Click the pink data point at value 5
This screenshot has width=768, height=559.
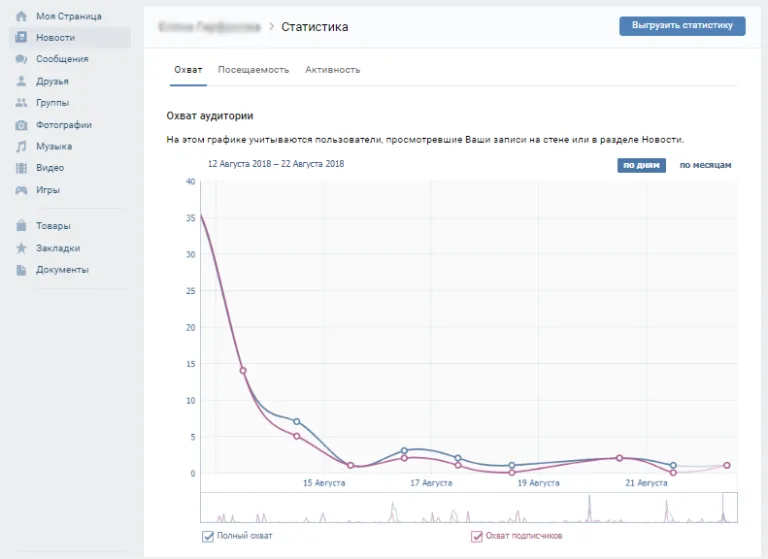(x=296, y=436)
